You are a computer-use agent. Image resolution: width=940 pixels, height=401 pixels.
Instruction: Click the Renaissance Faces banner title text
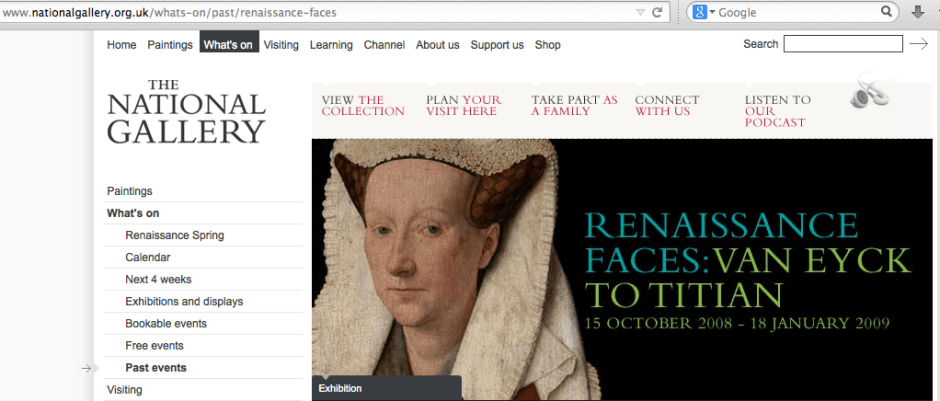(x=748, y=260)
